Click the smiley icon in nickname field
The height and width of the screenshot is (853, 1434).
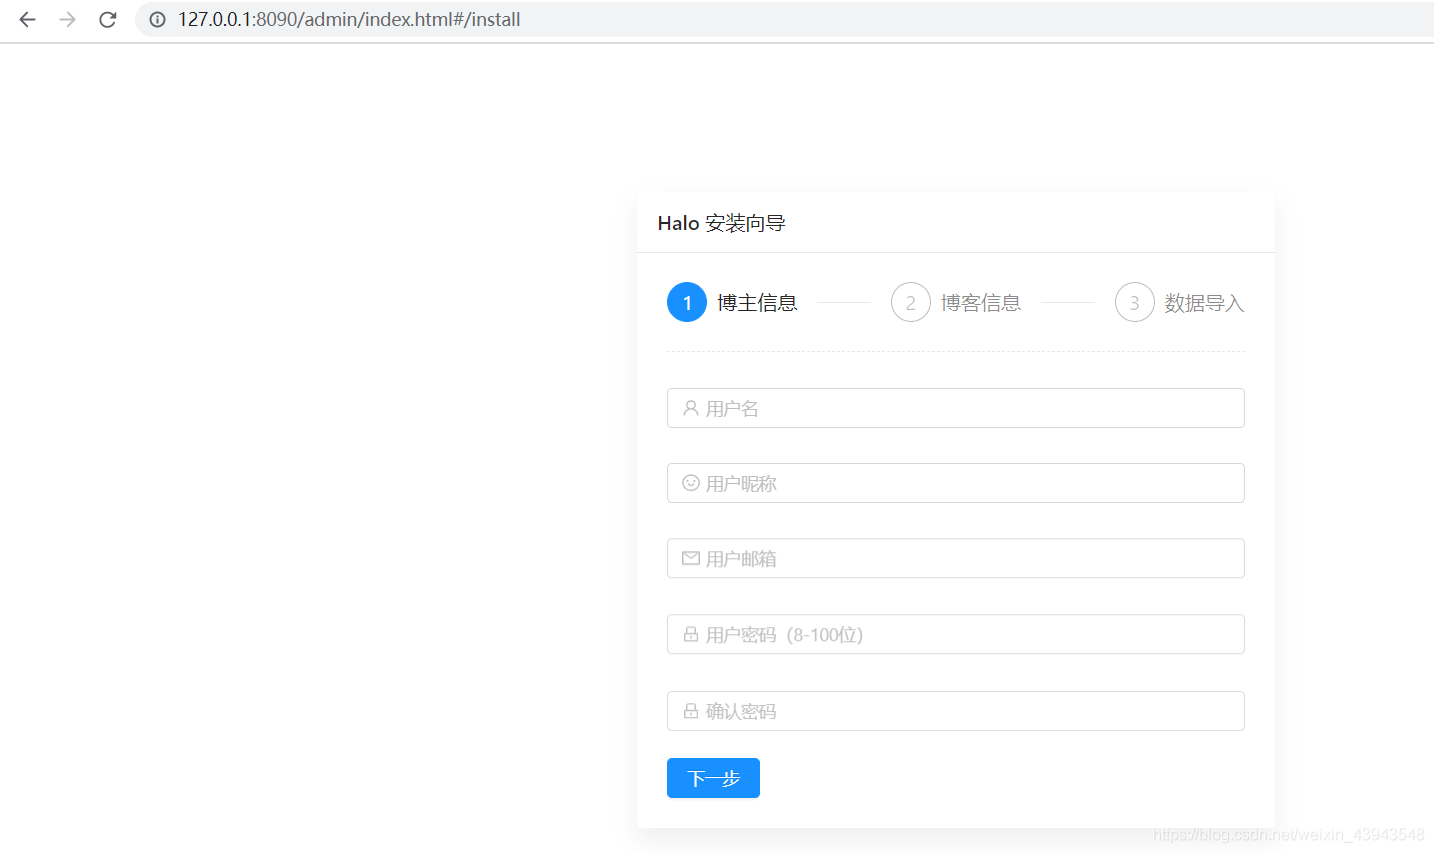(691, 483)
